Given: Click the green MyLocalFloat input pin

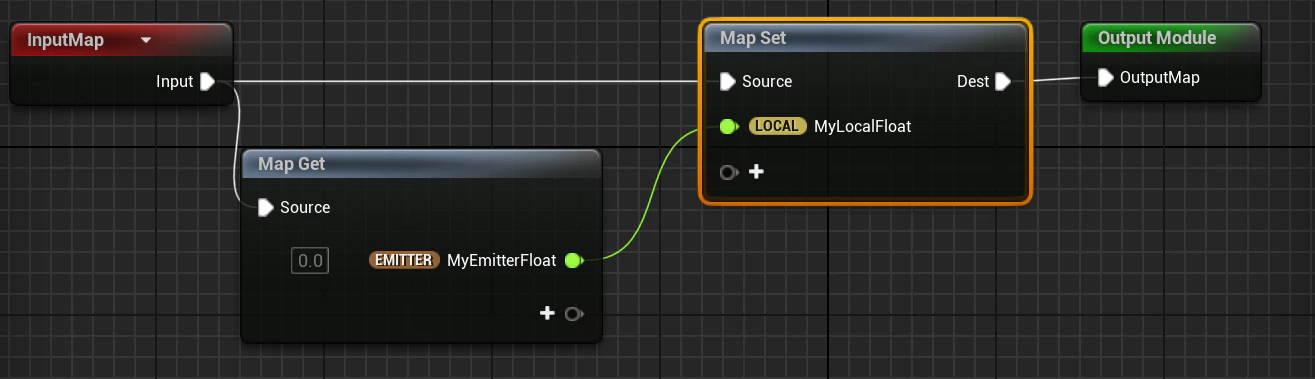Looking at the screenshot, I should pos(728,127).
